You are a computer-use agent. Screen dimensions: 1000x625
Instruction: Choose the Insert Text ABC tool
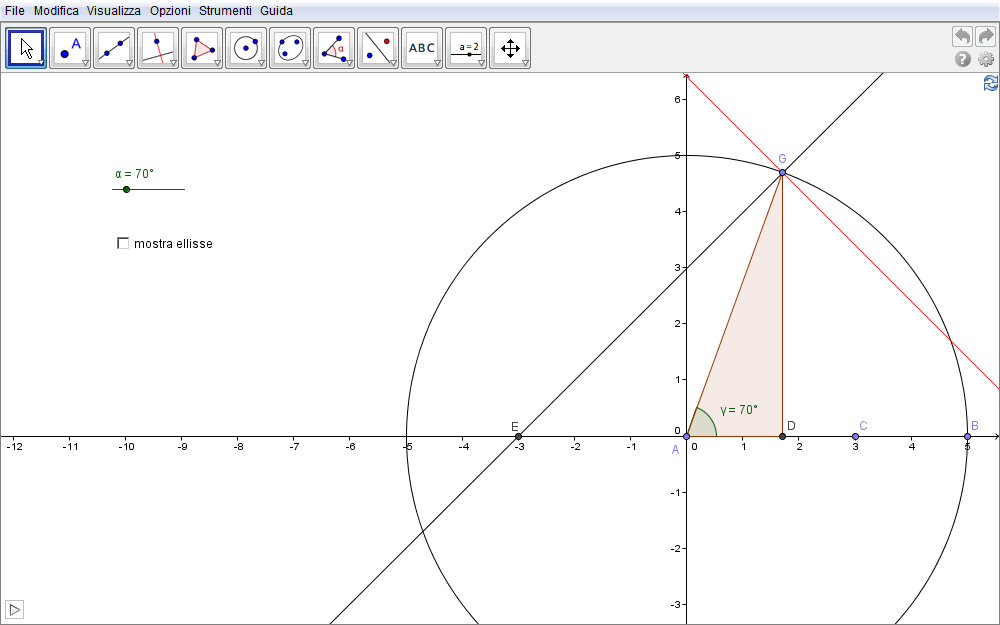pyautogui.click(x=422, y=47)
